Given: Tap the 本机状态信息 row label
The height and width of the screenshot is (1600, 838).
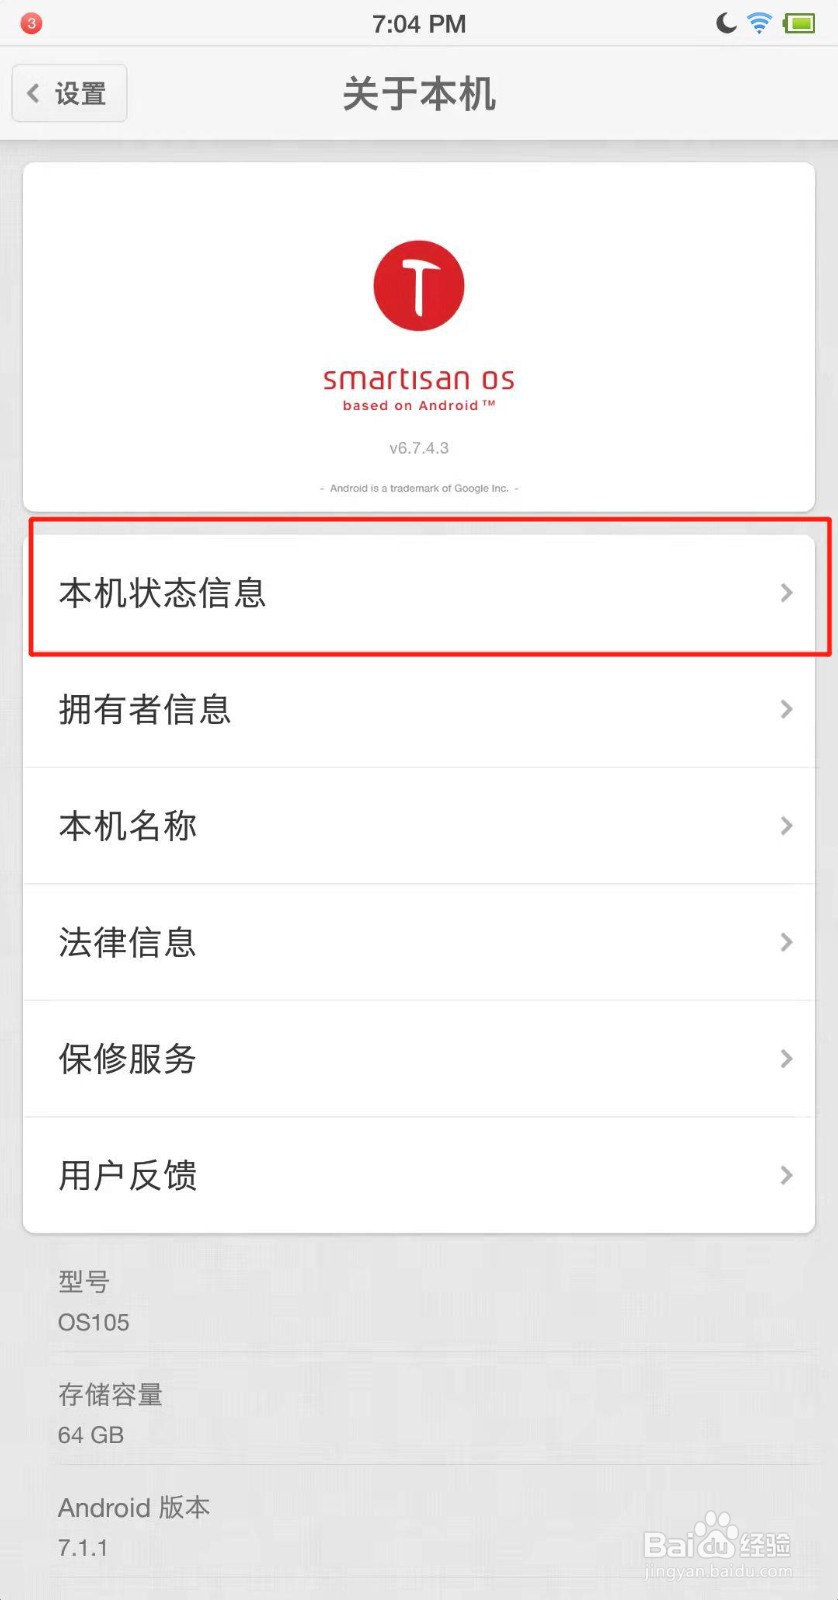Looking at the screenshot, I should click(x=162, y=593).
